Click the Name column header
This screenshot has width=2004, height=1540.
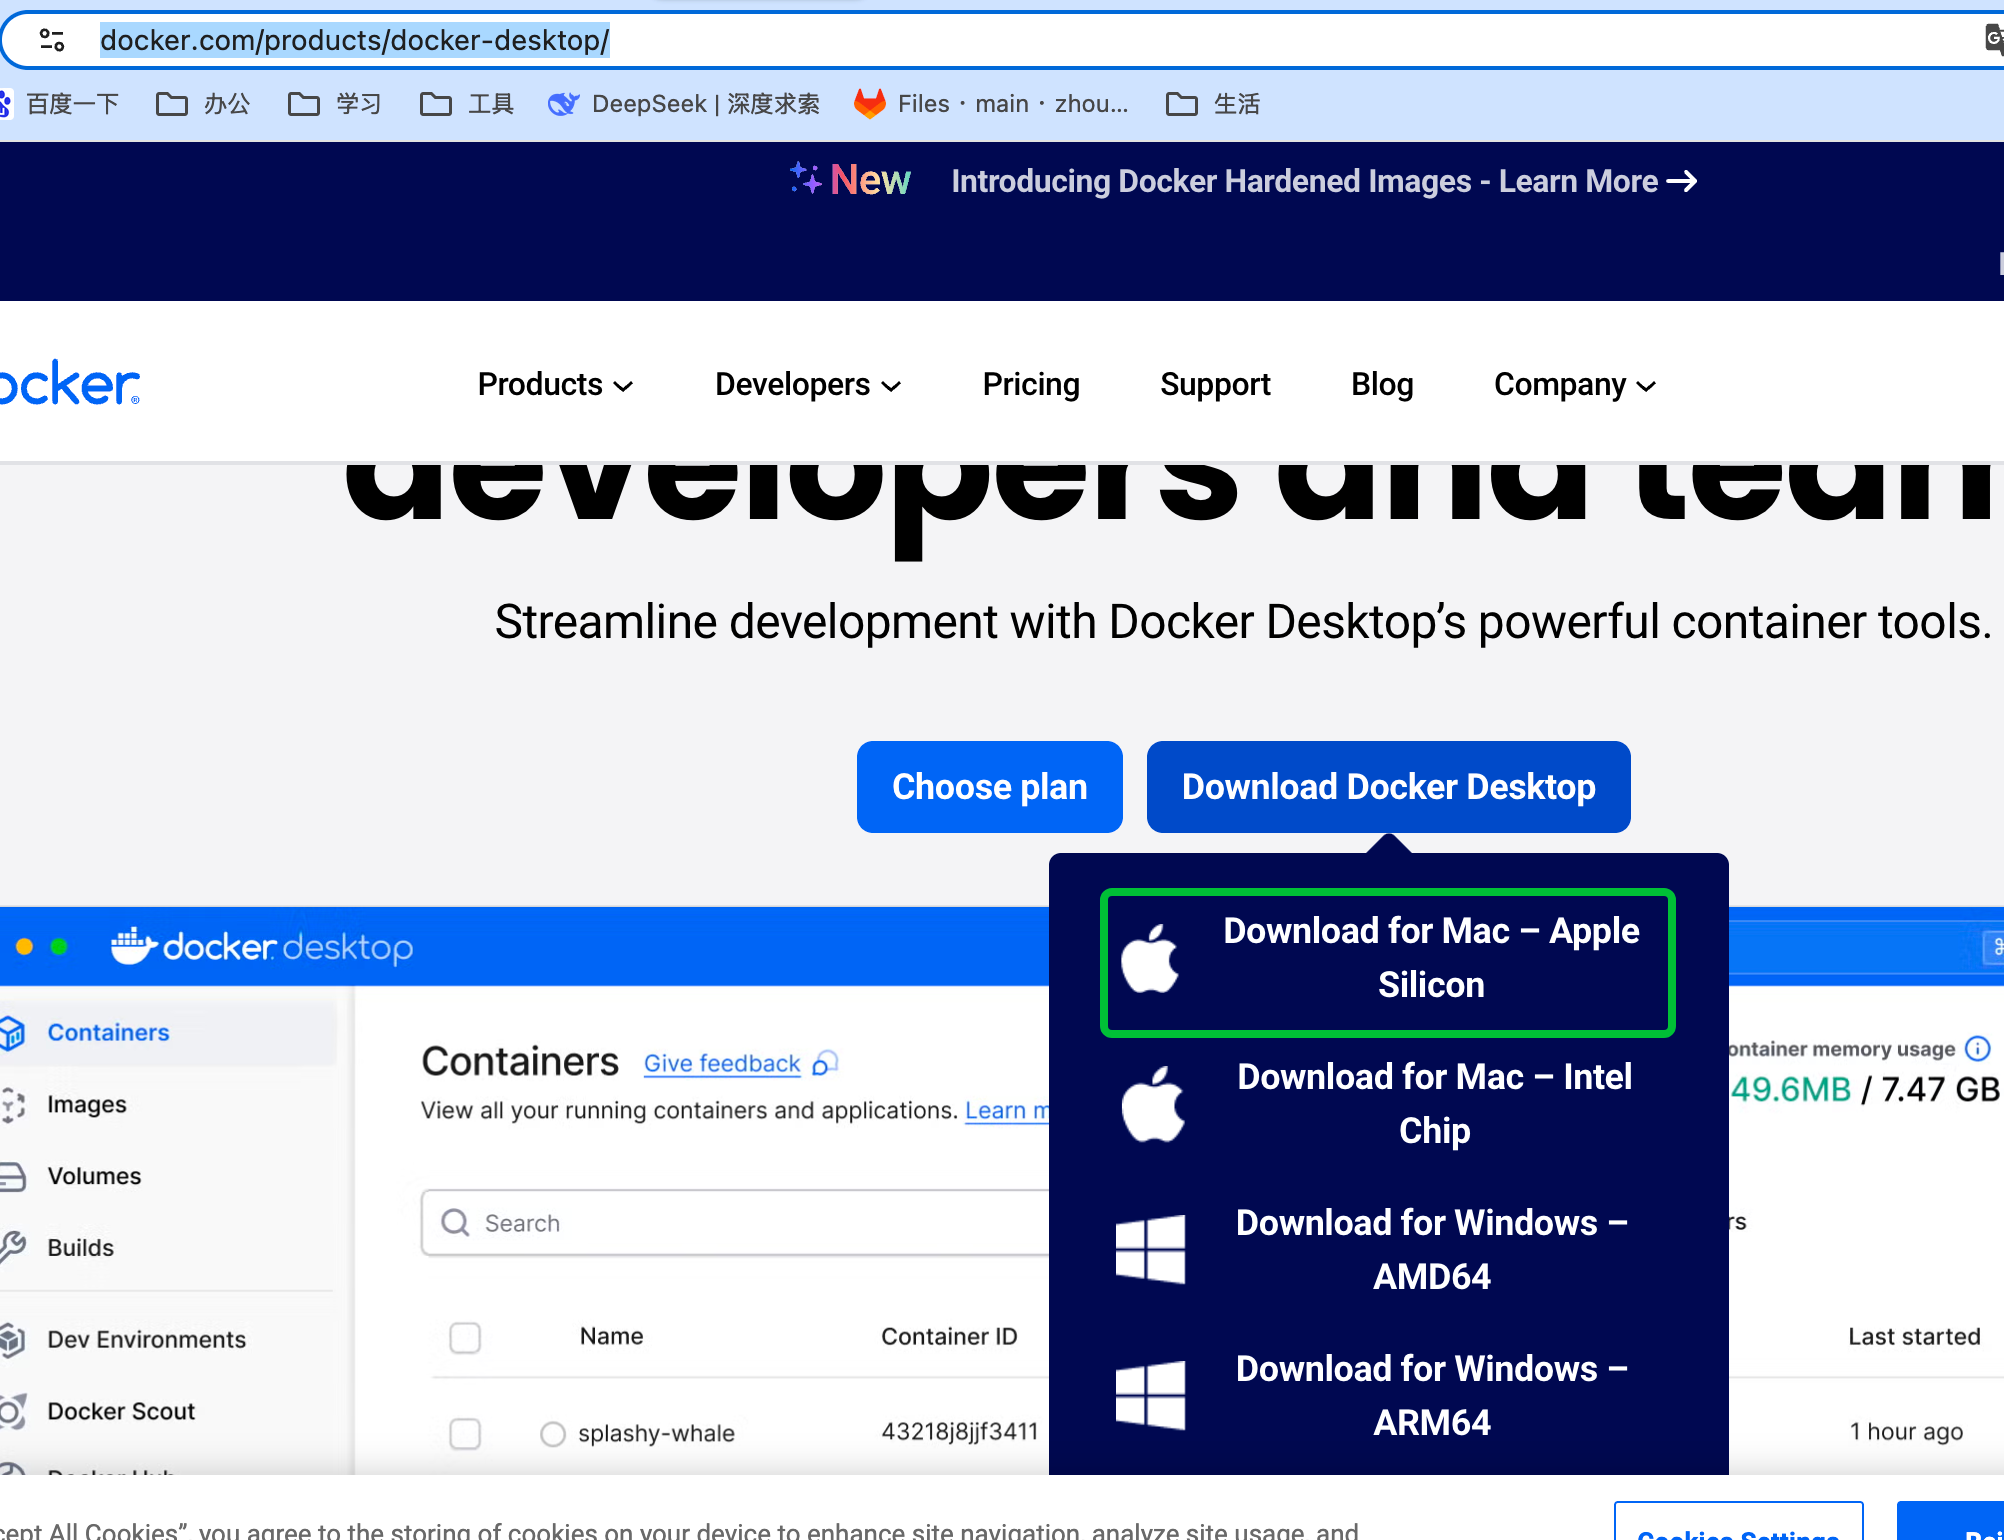point(611,1336)
